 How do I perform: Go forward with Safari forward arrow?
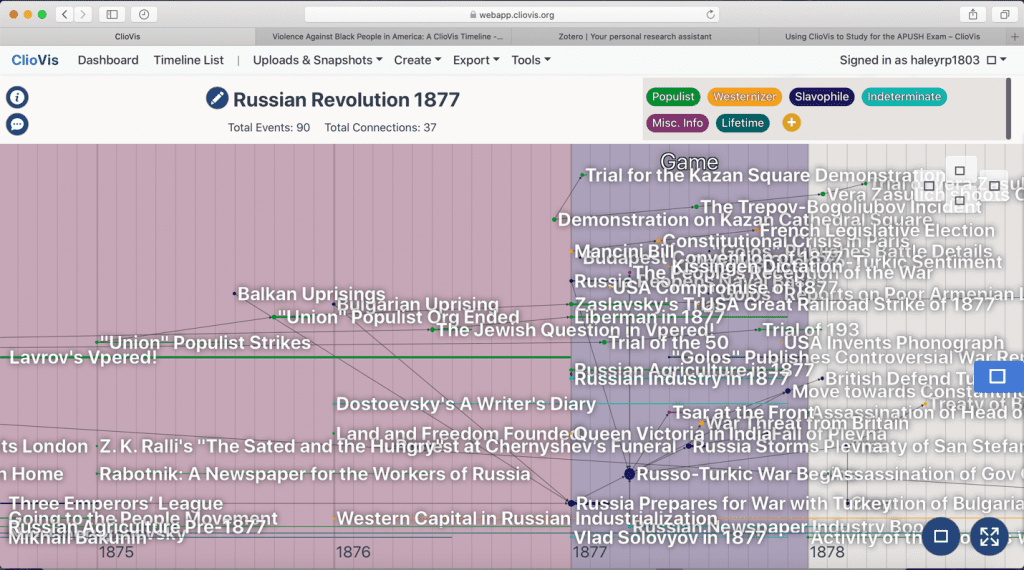(x=83, y=14)
